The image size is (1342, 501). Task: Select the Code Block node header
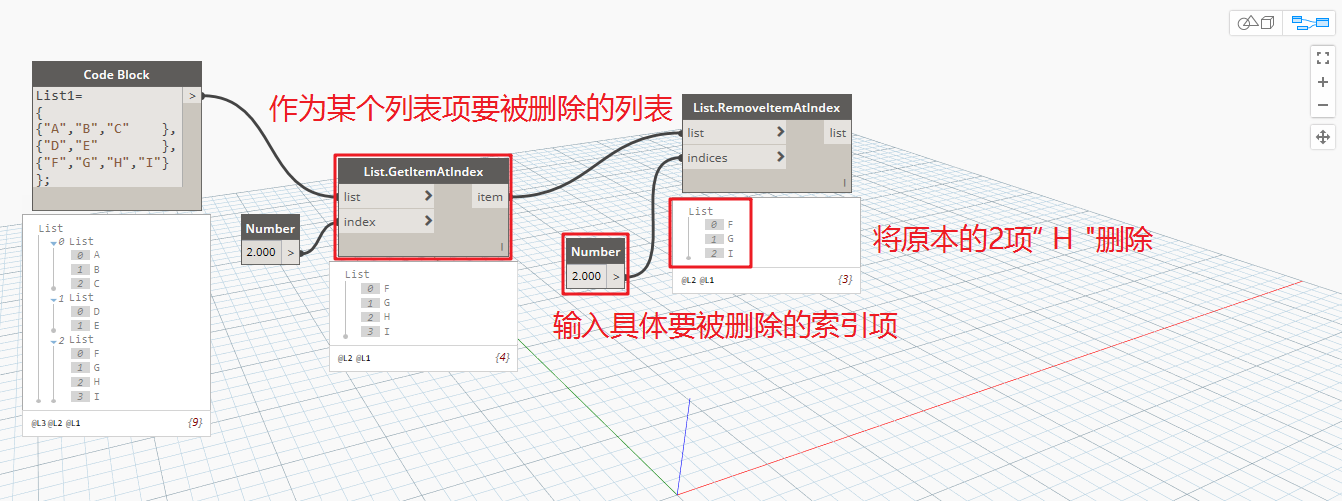[x=117, y=74]
